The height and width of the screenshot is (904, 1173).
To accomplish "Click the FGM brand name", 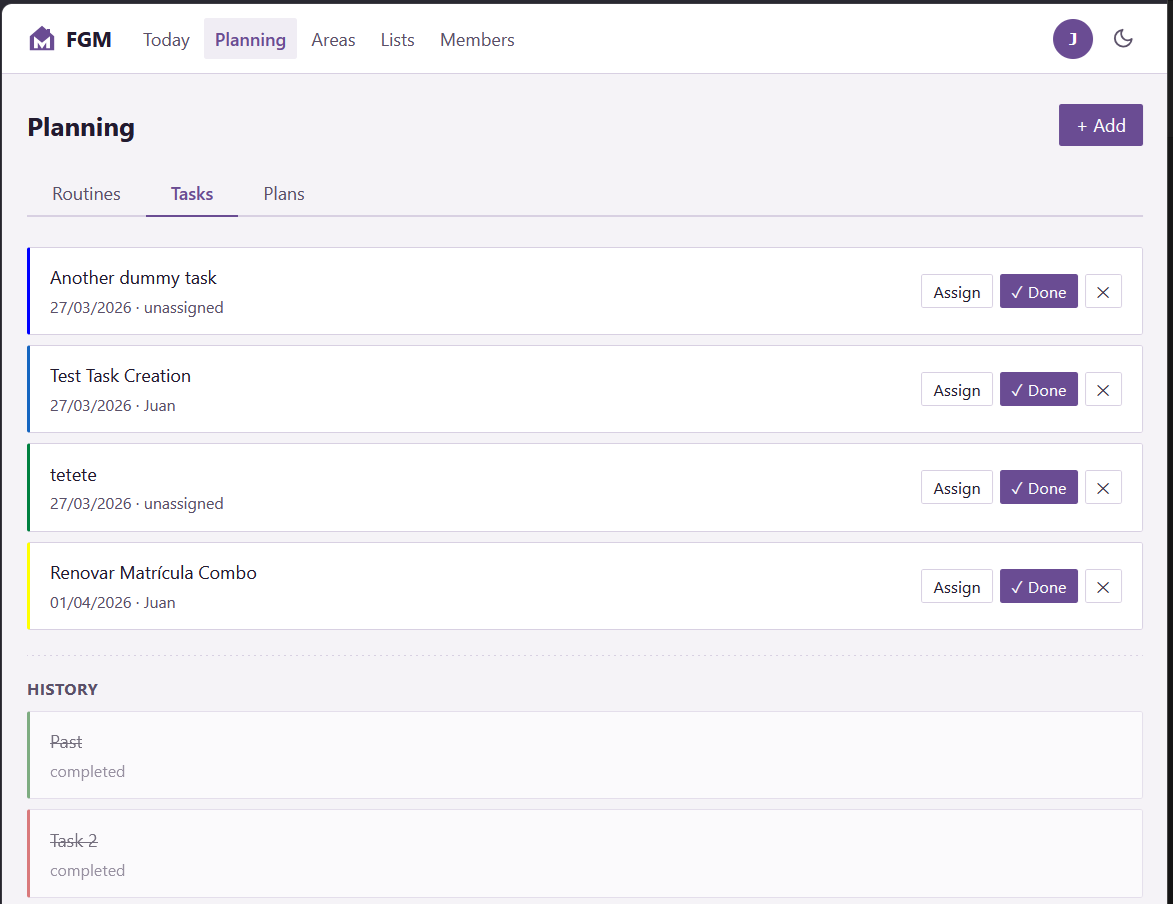I will [89, 40].
